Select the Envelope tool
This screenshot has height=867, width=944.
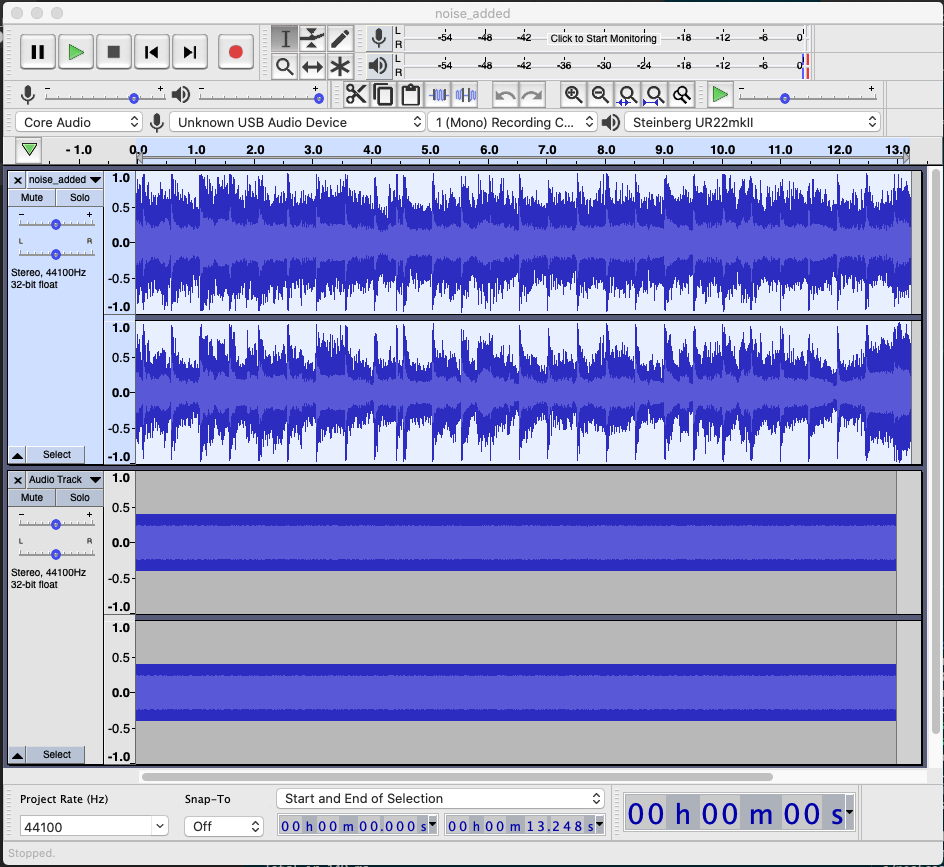click(x=313, y=39)
